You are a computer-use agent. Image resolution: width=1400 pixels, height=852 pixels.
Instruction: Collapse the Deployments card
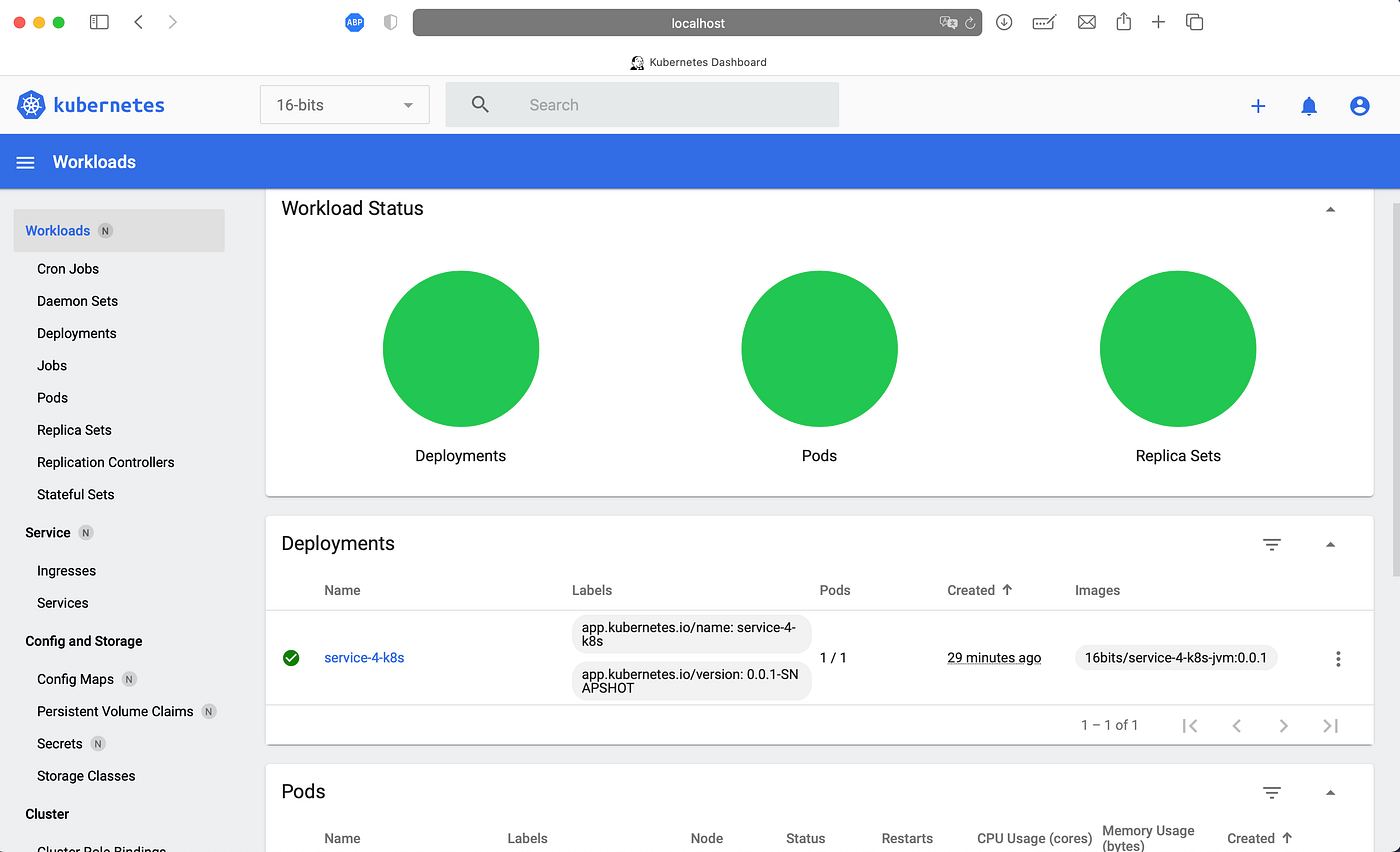tap(1330, 544)
